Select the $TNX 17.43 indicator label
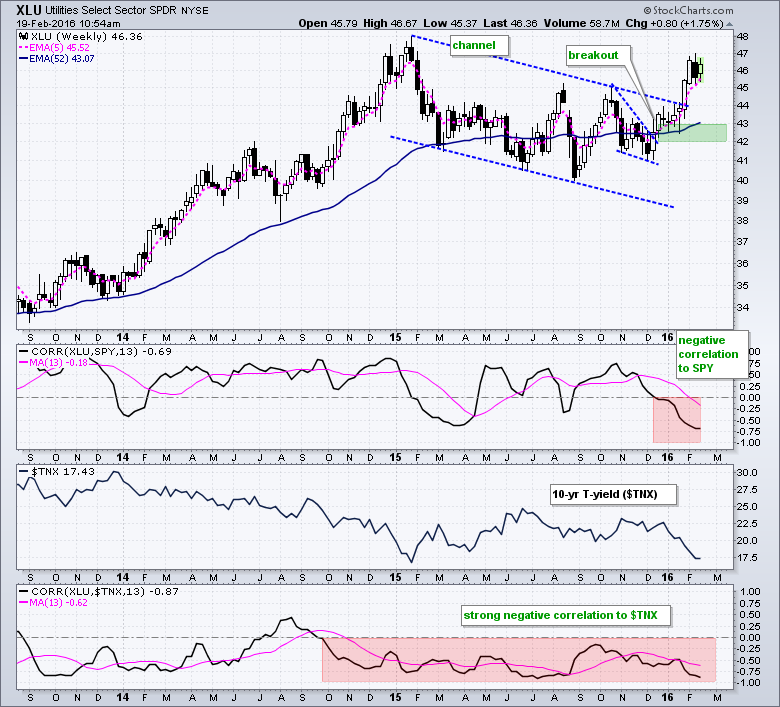Image resolution: width=780 pixels, height=707 pixels. click(54, 469)
